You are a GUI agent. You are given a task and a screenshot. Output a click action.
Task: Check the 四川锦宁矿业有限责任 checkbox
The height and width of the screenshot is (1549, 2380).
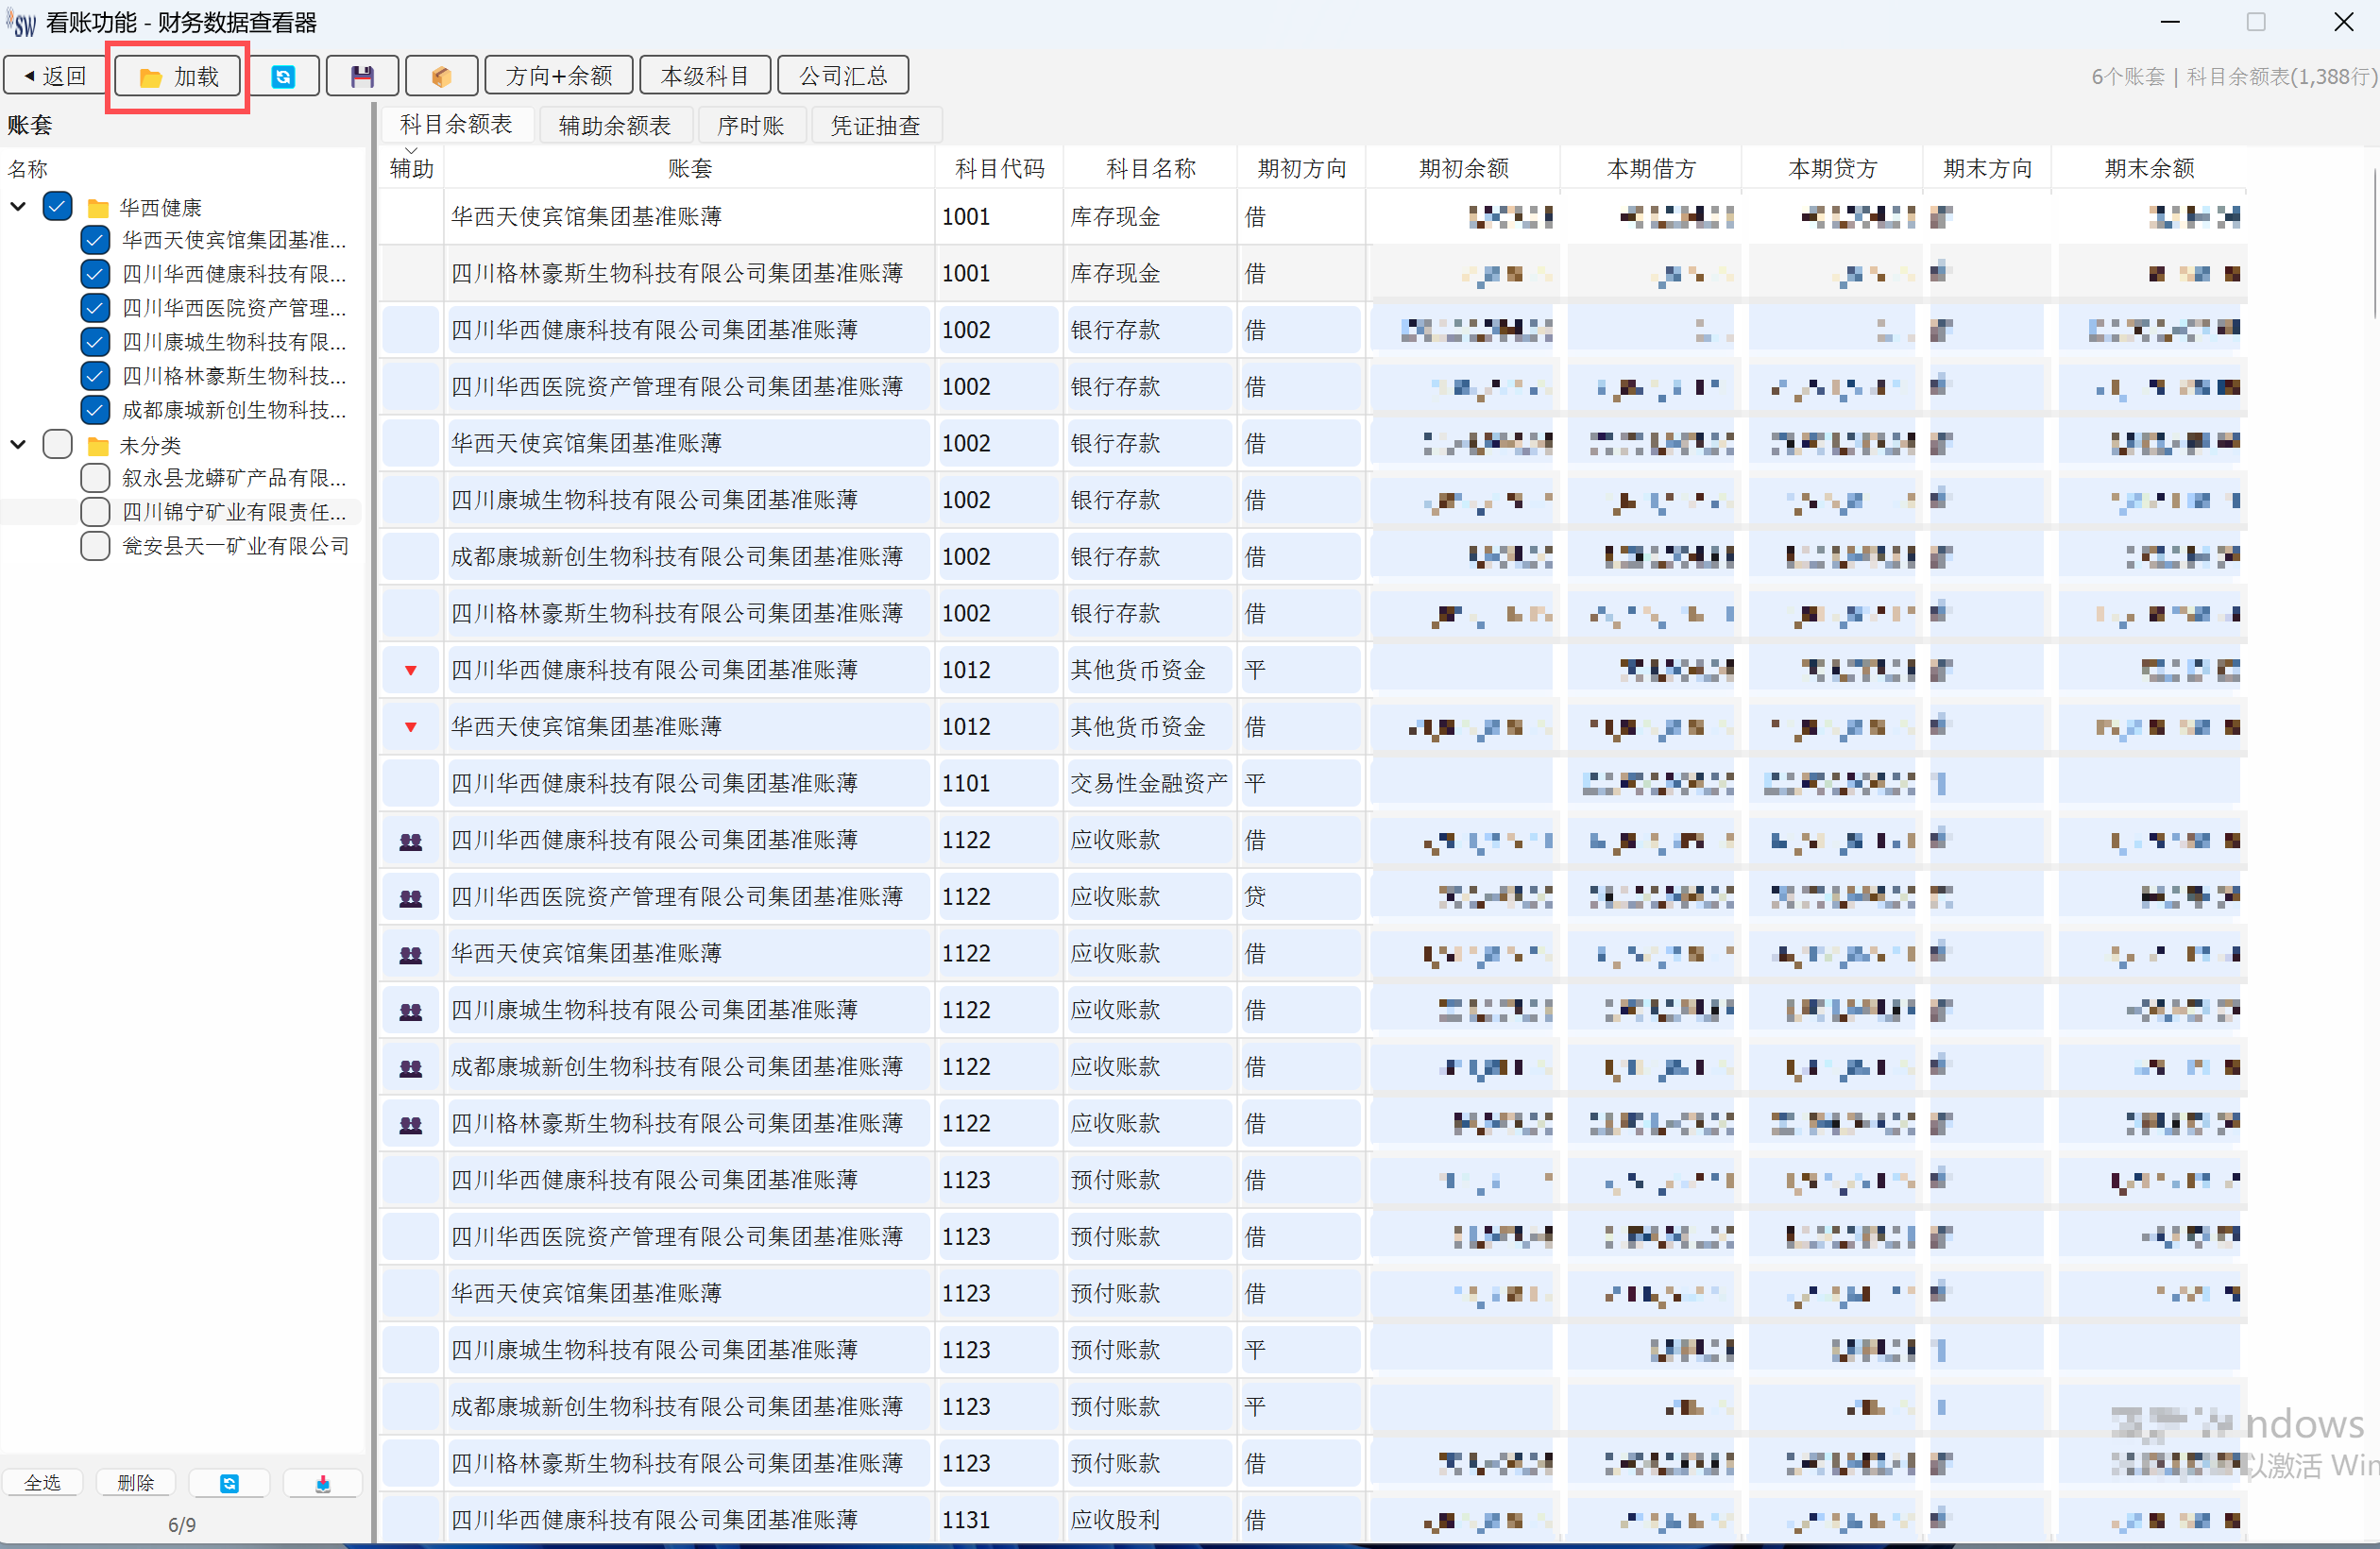pyautogui.click(x=95, y=512)
